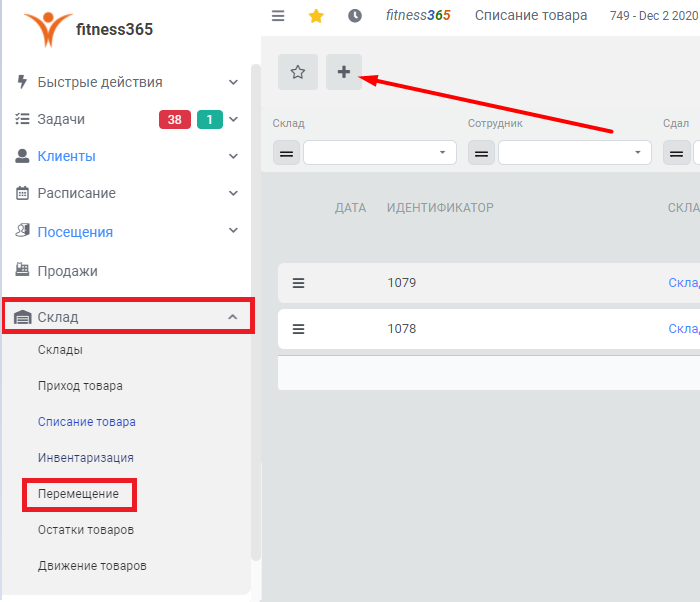Expand the Посещения chevron
Screen dimensions: 700x602
click(x=233, y=230)
